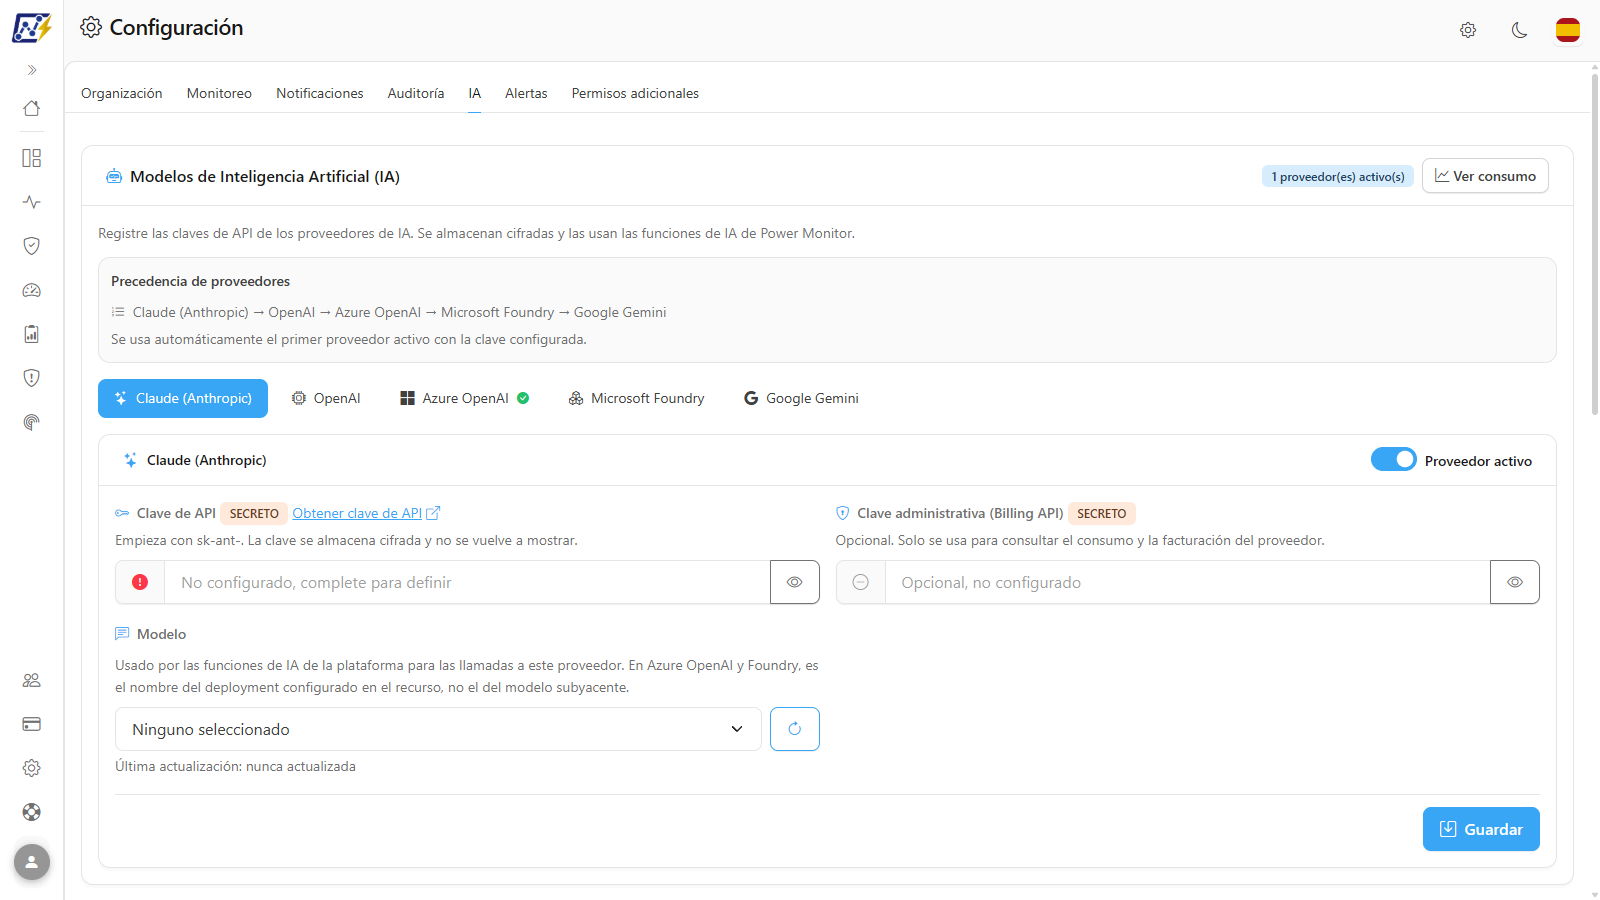This screenshot has height=900, width=1600.
Task: Switch to the Auditoría tab
Action: pos(416,93)
